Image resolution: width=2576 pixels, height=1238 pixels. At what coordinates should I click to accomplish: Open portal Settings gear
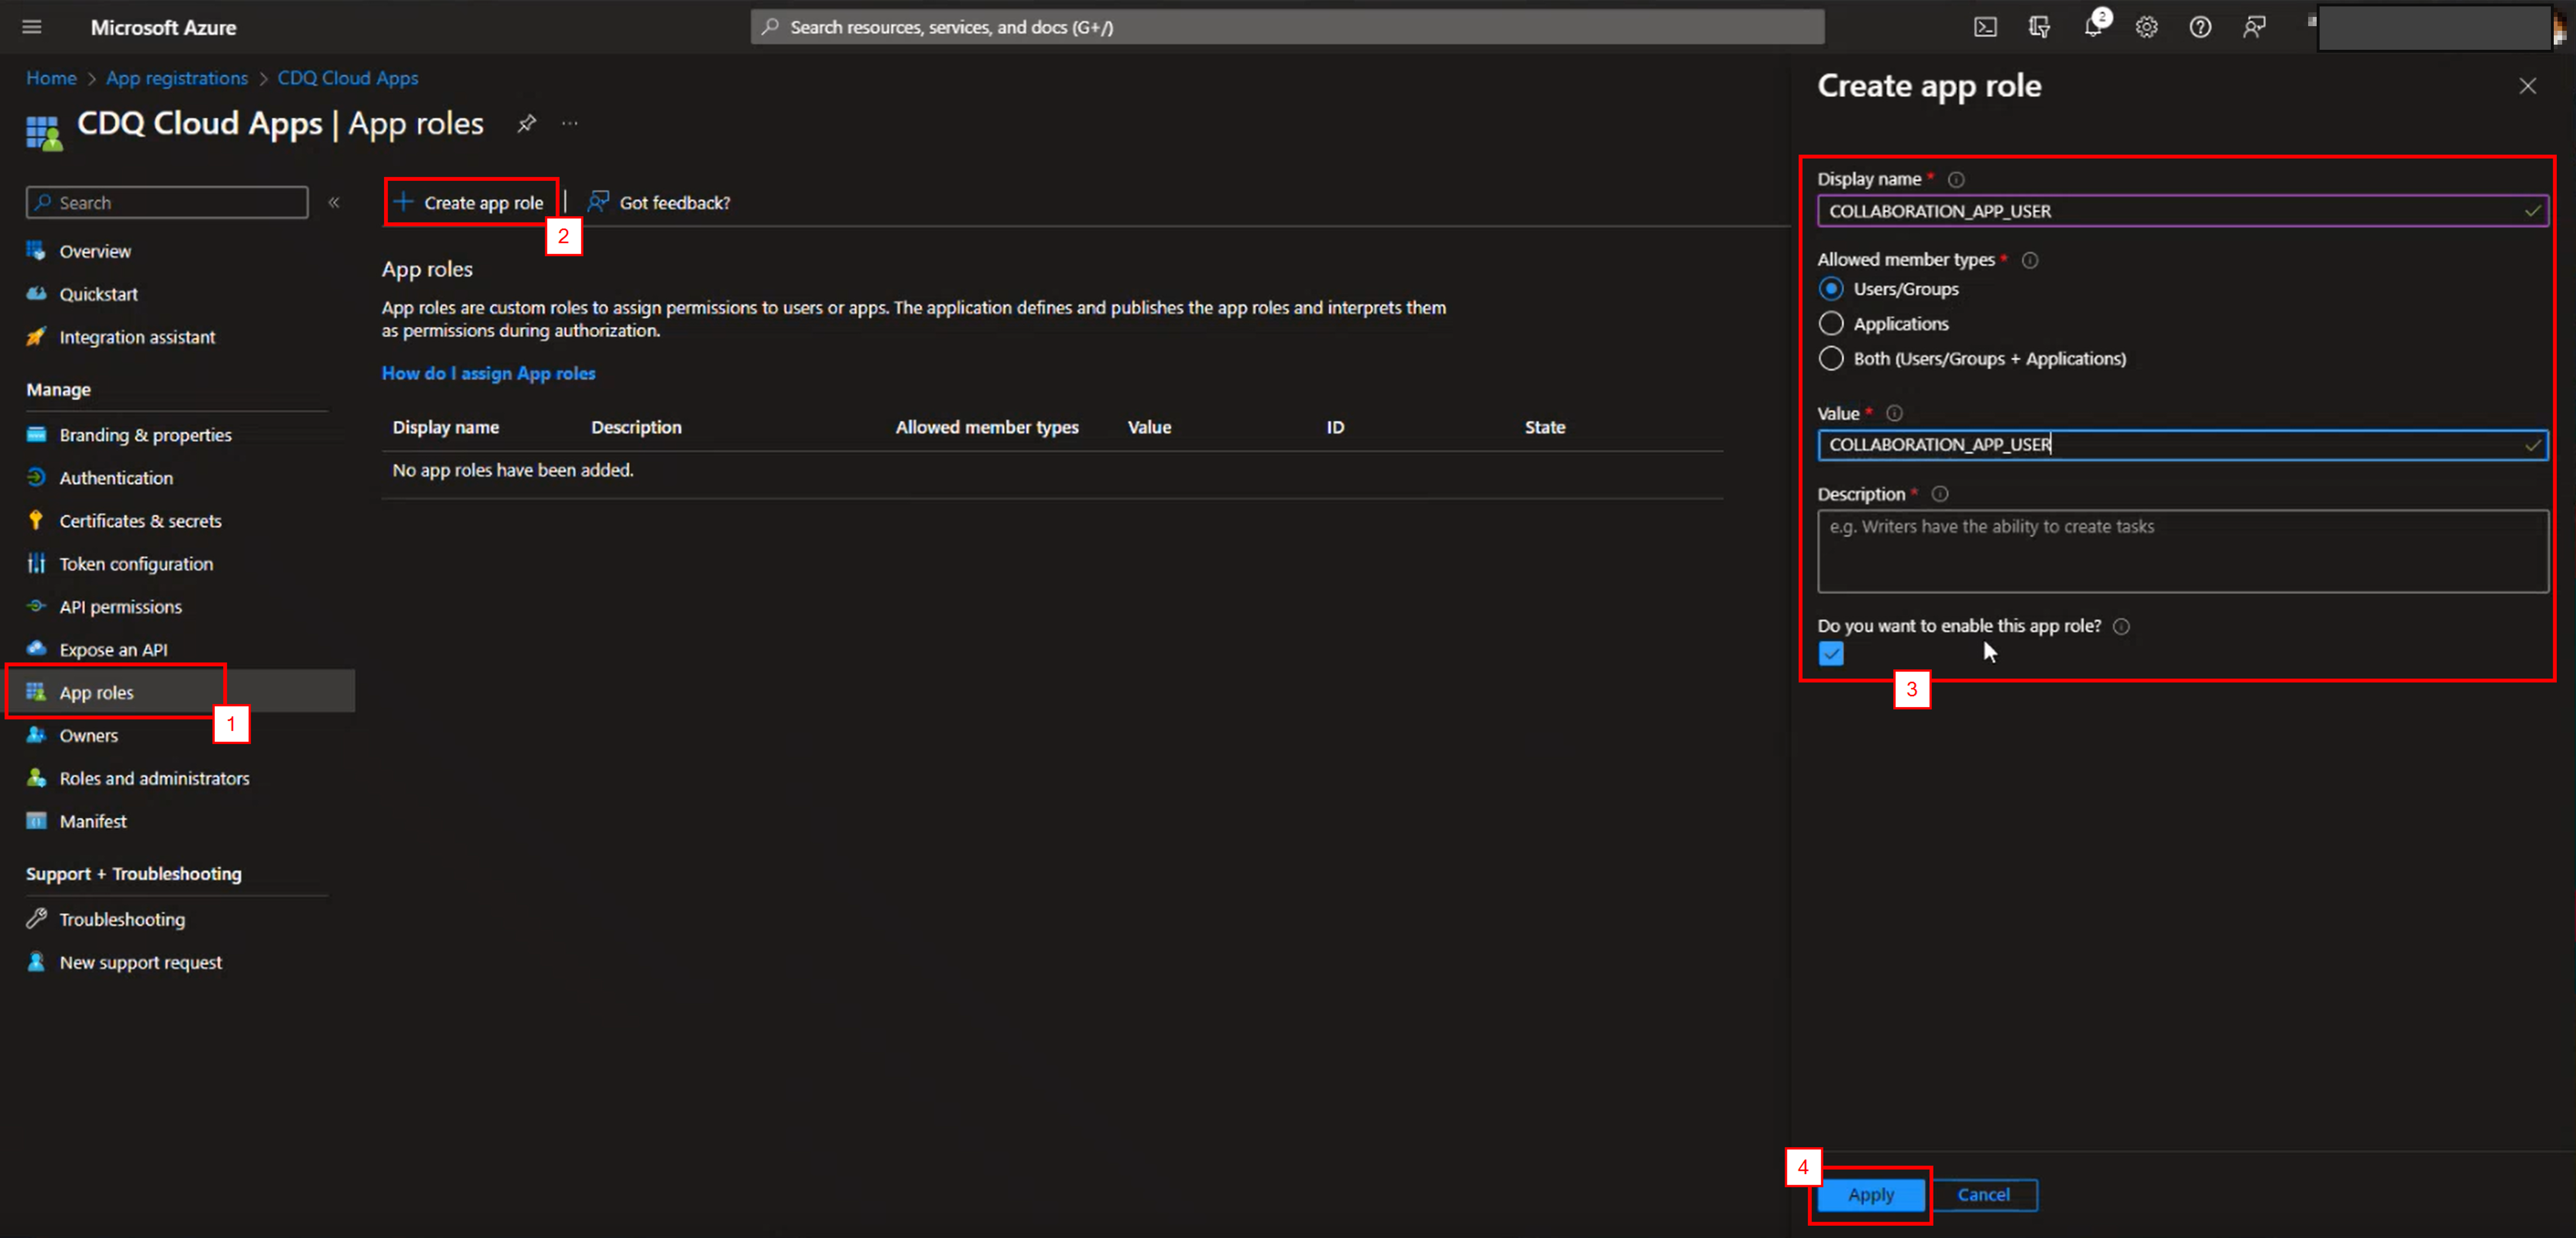point(2146,27)
